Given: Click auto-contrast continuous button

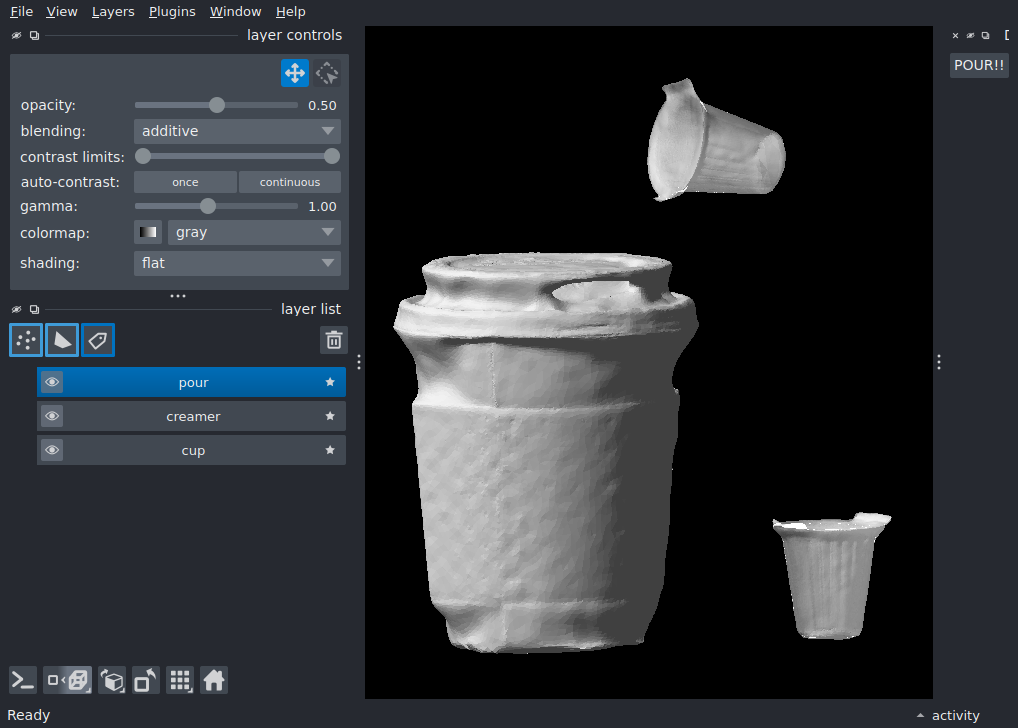Looking at the screenshot, I should click(x=290, y=182).
